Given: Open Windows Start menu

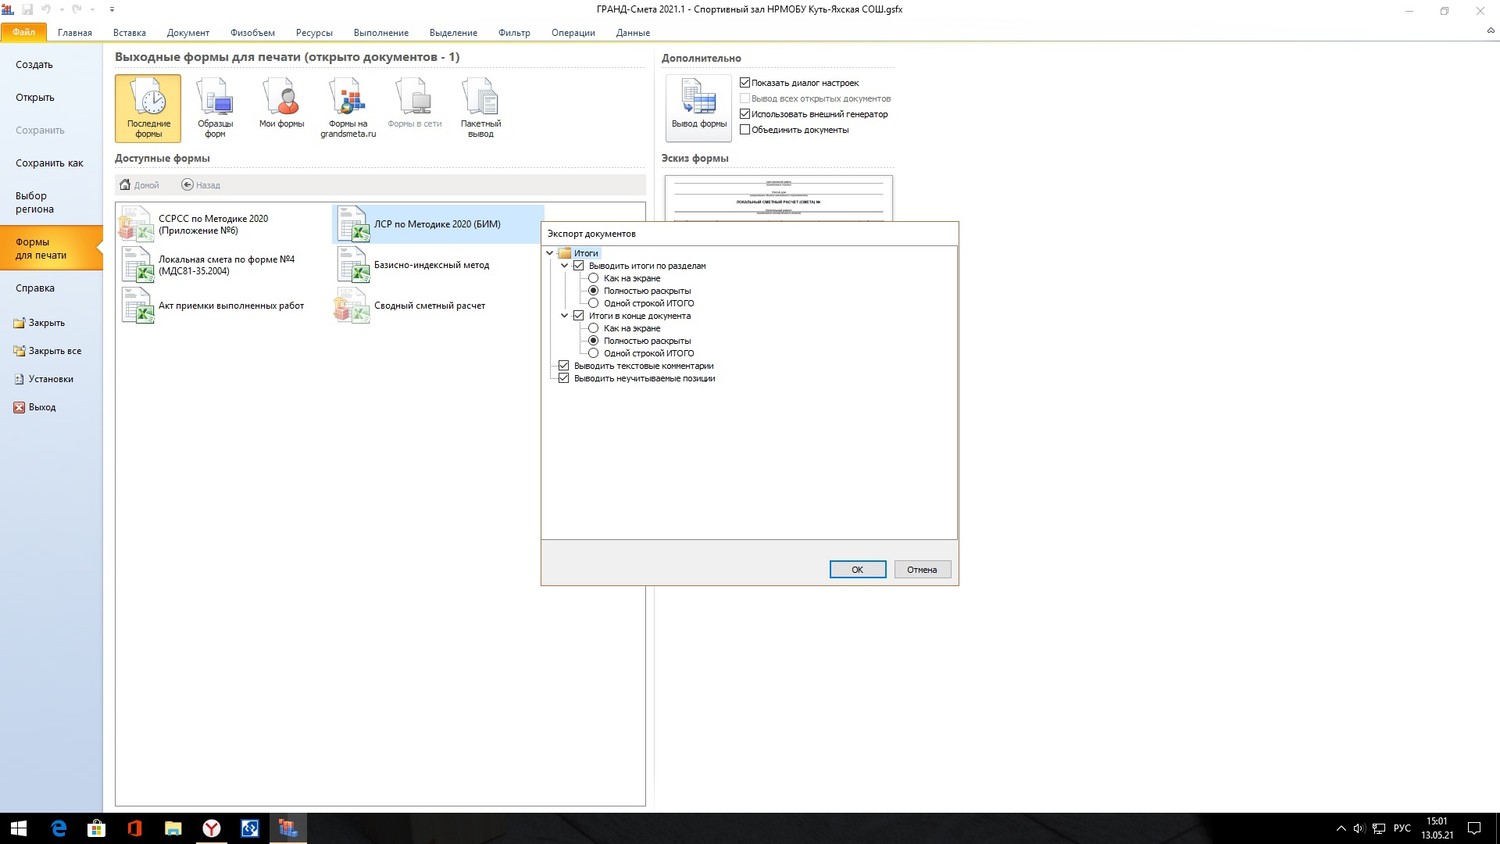Looking at the screenshot, I should (x=19, y=828).
